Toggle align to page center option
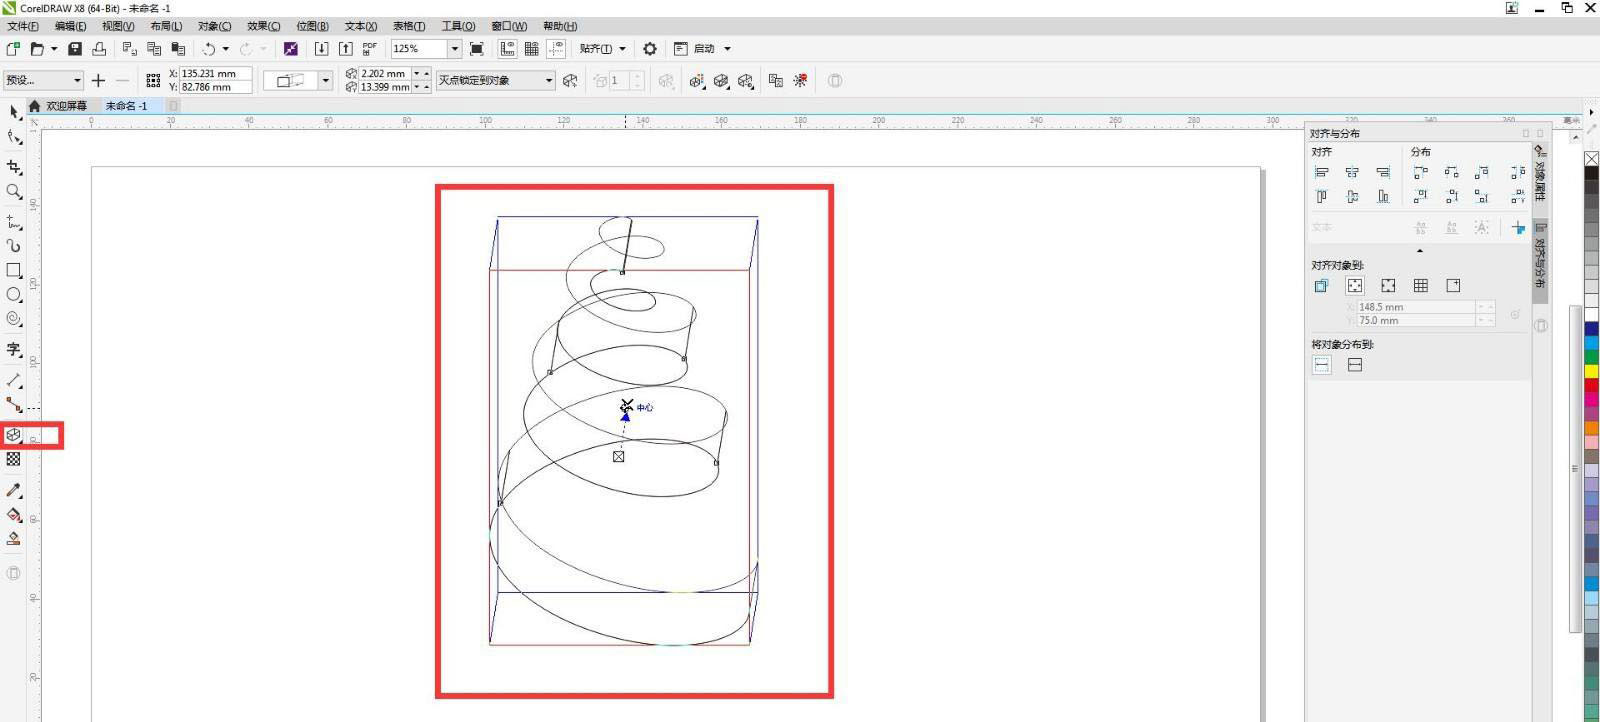 point(1388,286)
